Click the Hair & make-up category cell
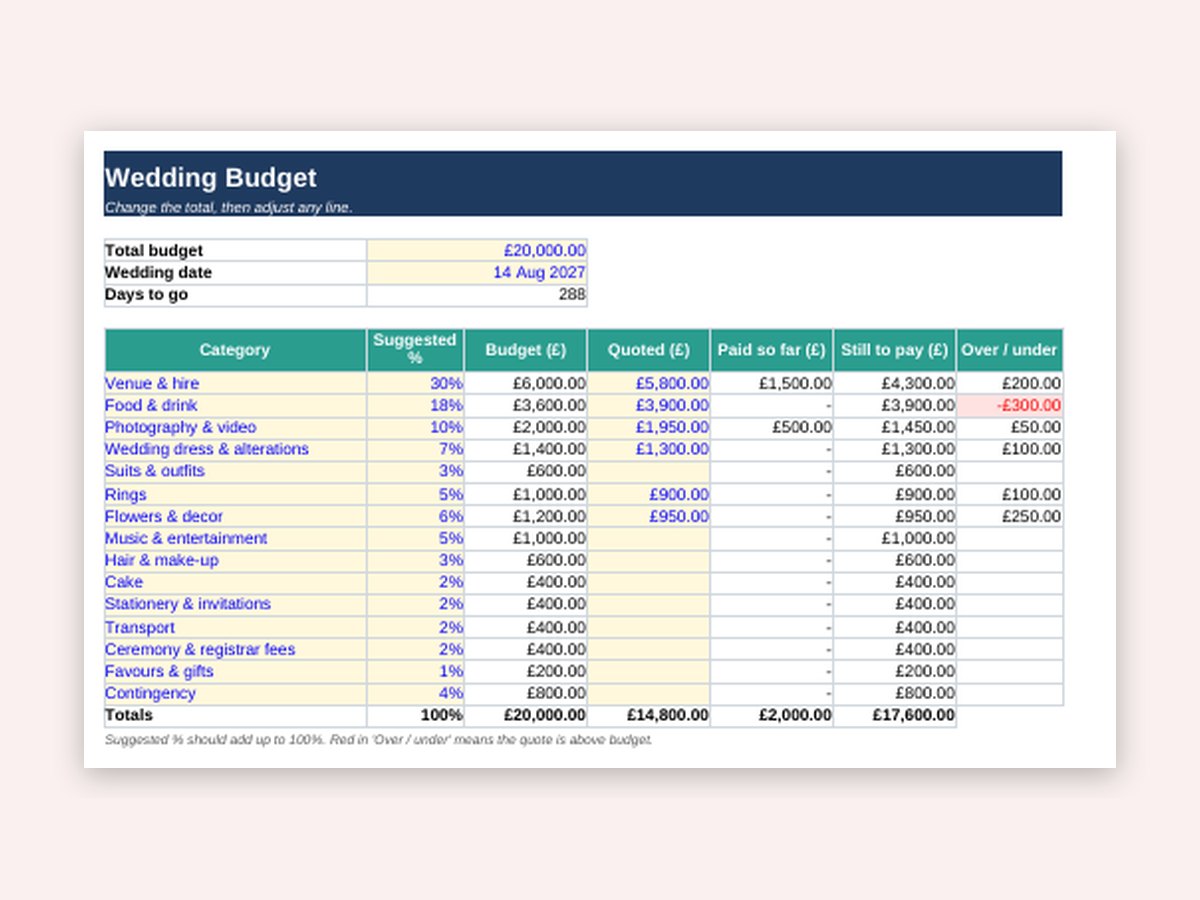The height and width of the screenshot is (900, 1200). tap(235, 560)
